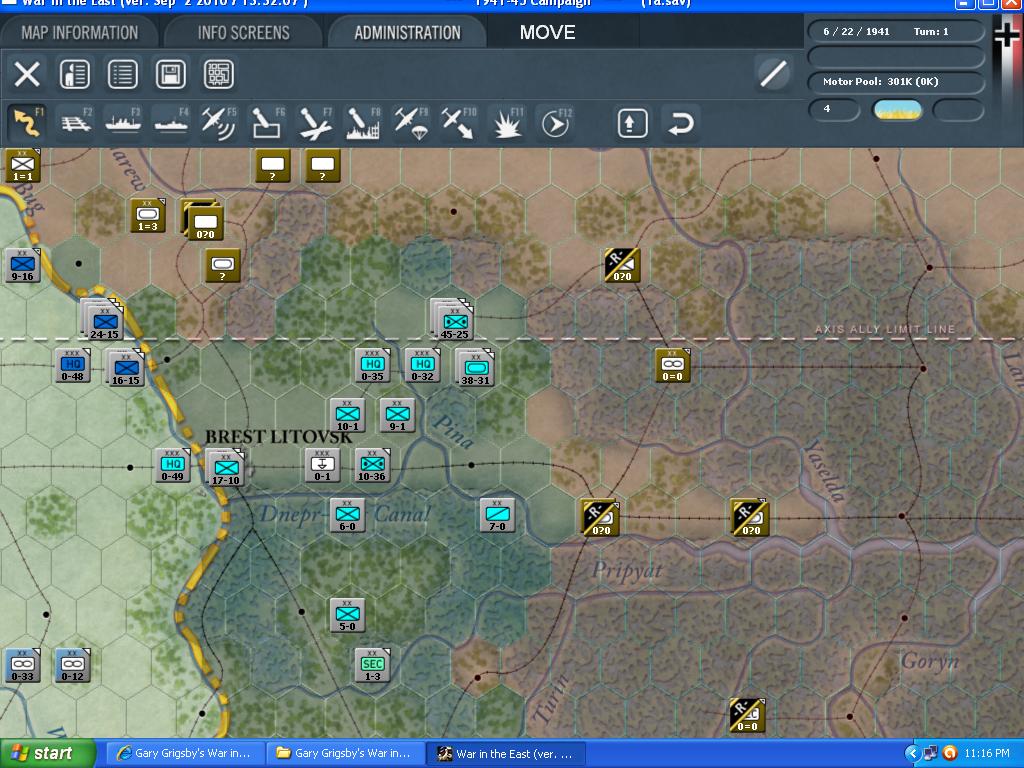The width and height of the screenshot is (1024, 768).
Task: Click the date 6 / 22 / 1941 field
Action: (856, 31)
